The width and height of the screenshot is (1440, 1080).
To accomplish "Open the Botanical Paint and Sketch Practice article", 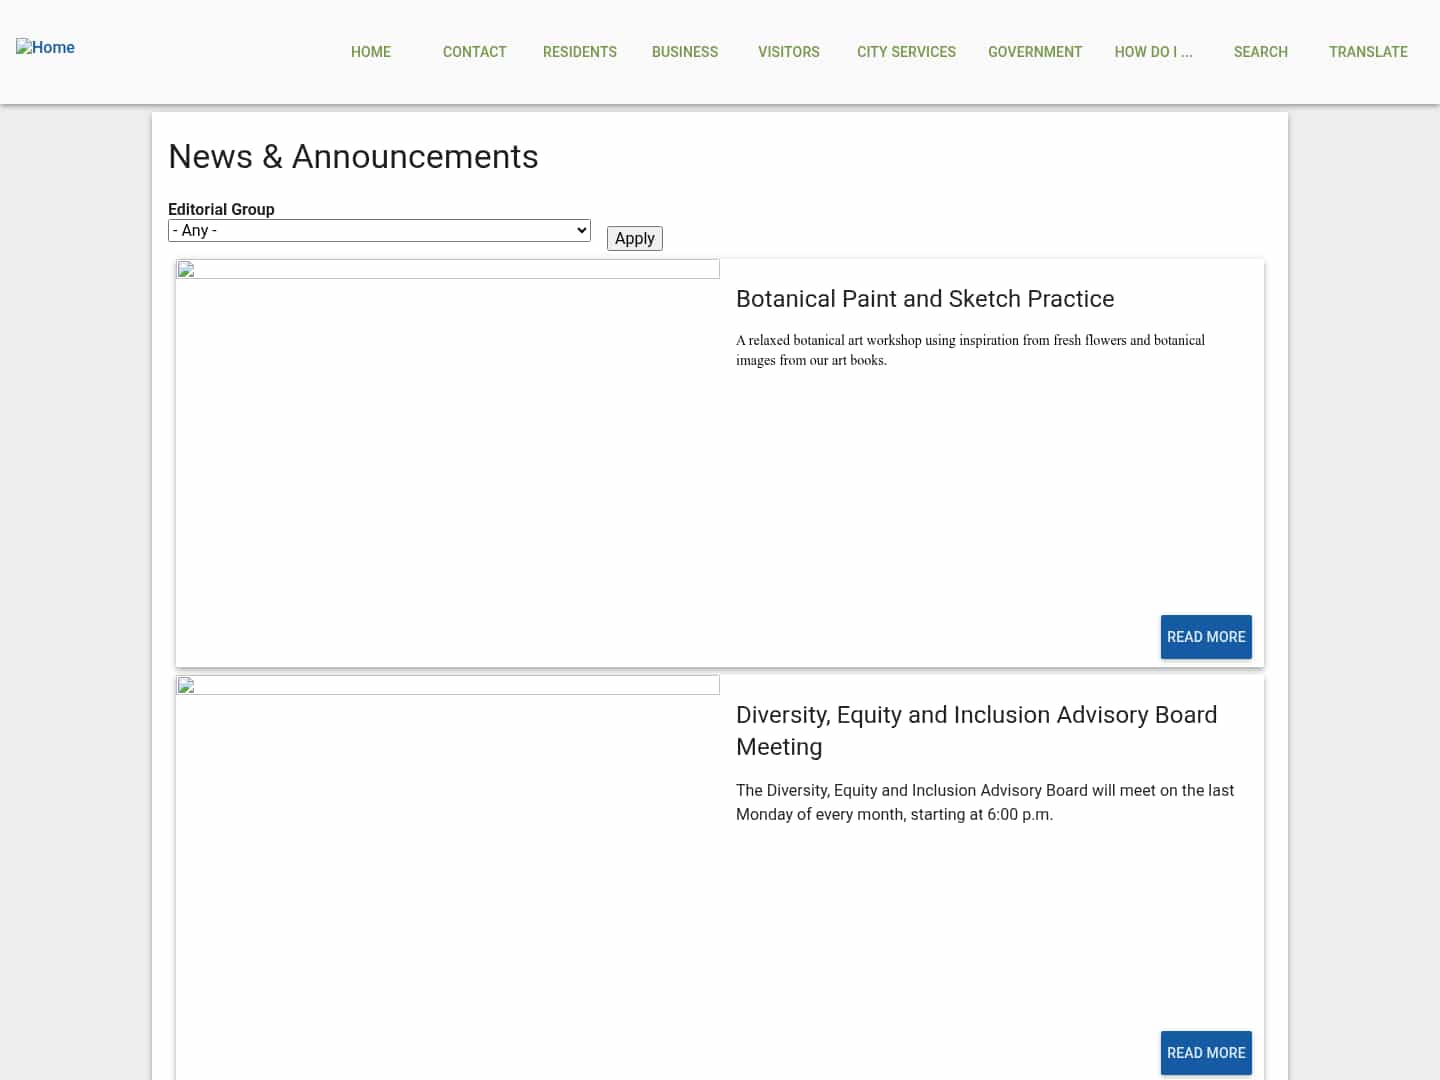I will click(925, 298).
